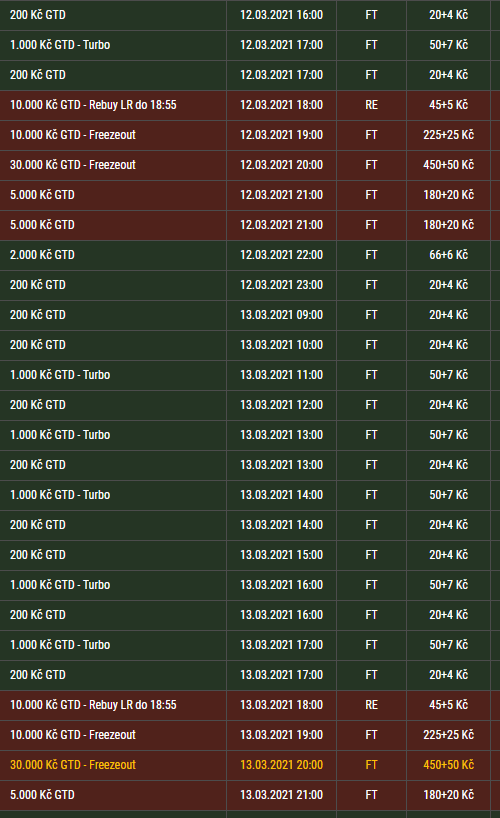Open 200 Kč GTD at 13.03.2021 12:00
The height and width of the screenshot is (818, 500).
coord(250,405)
